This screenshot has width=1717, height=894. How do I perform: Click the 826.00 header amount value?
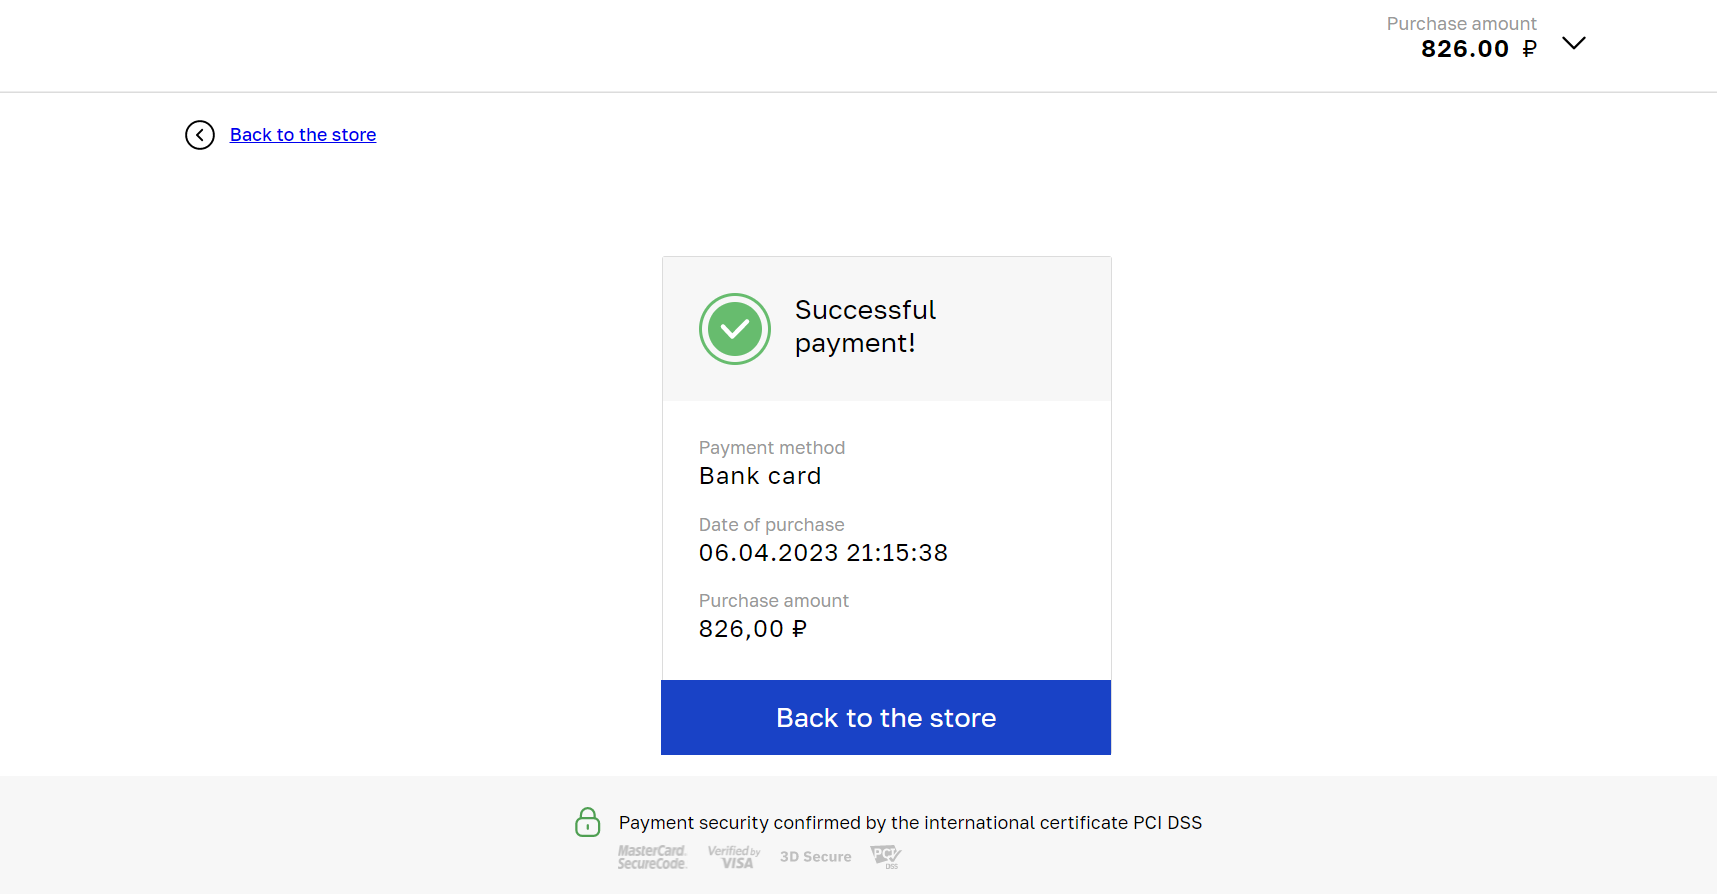[1465, 49]
